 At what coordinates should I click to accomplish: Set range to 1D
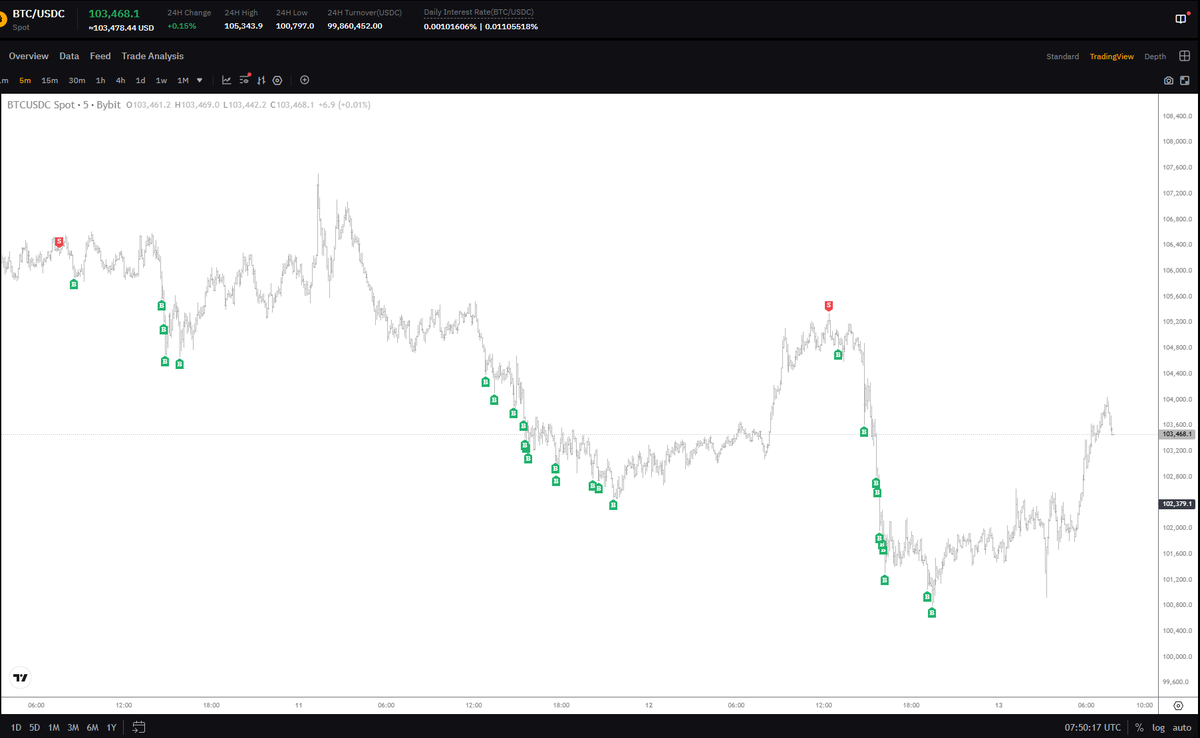coord(16,727)
